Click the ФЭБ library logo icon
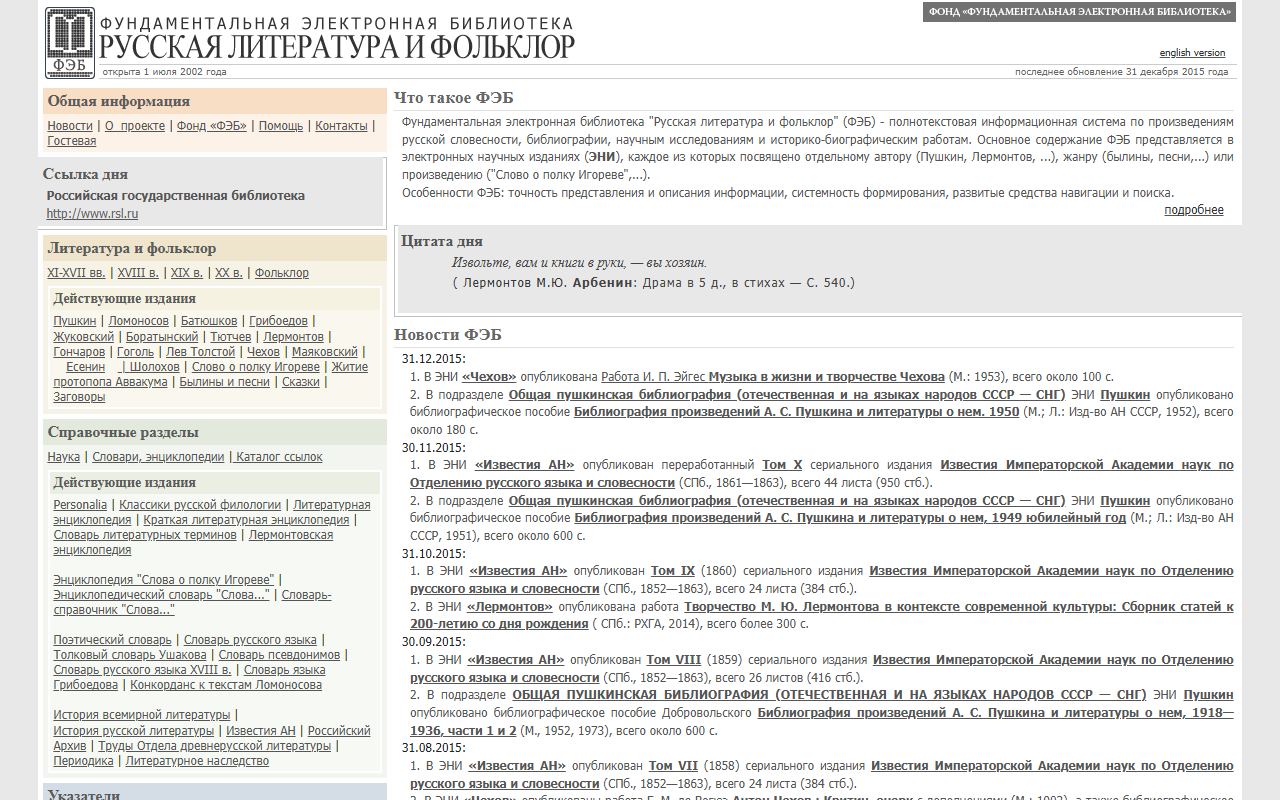The image size is (1280, 800). tap(70, 42)
